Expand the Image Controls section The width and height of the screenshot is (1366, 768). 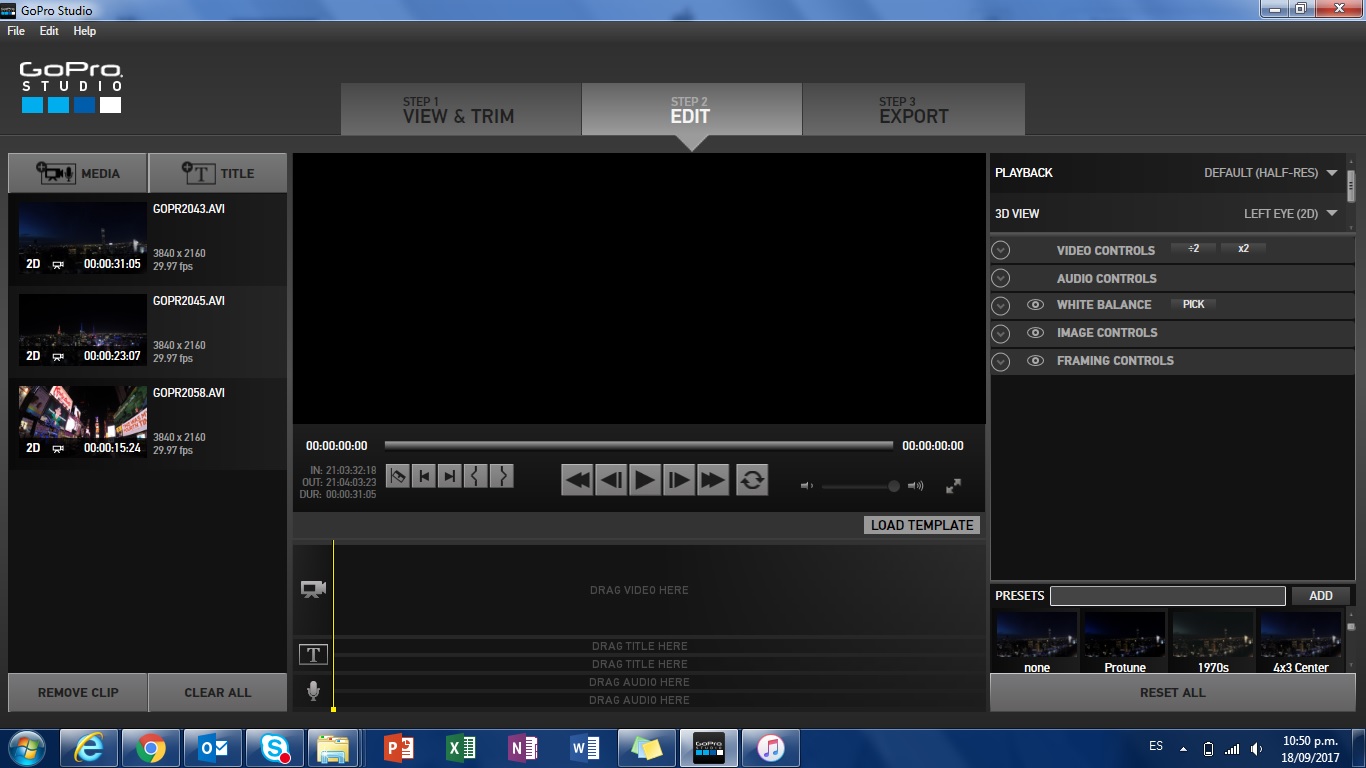pos(1000,333)
